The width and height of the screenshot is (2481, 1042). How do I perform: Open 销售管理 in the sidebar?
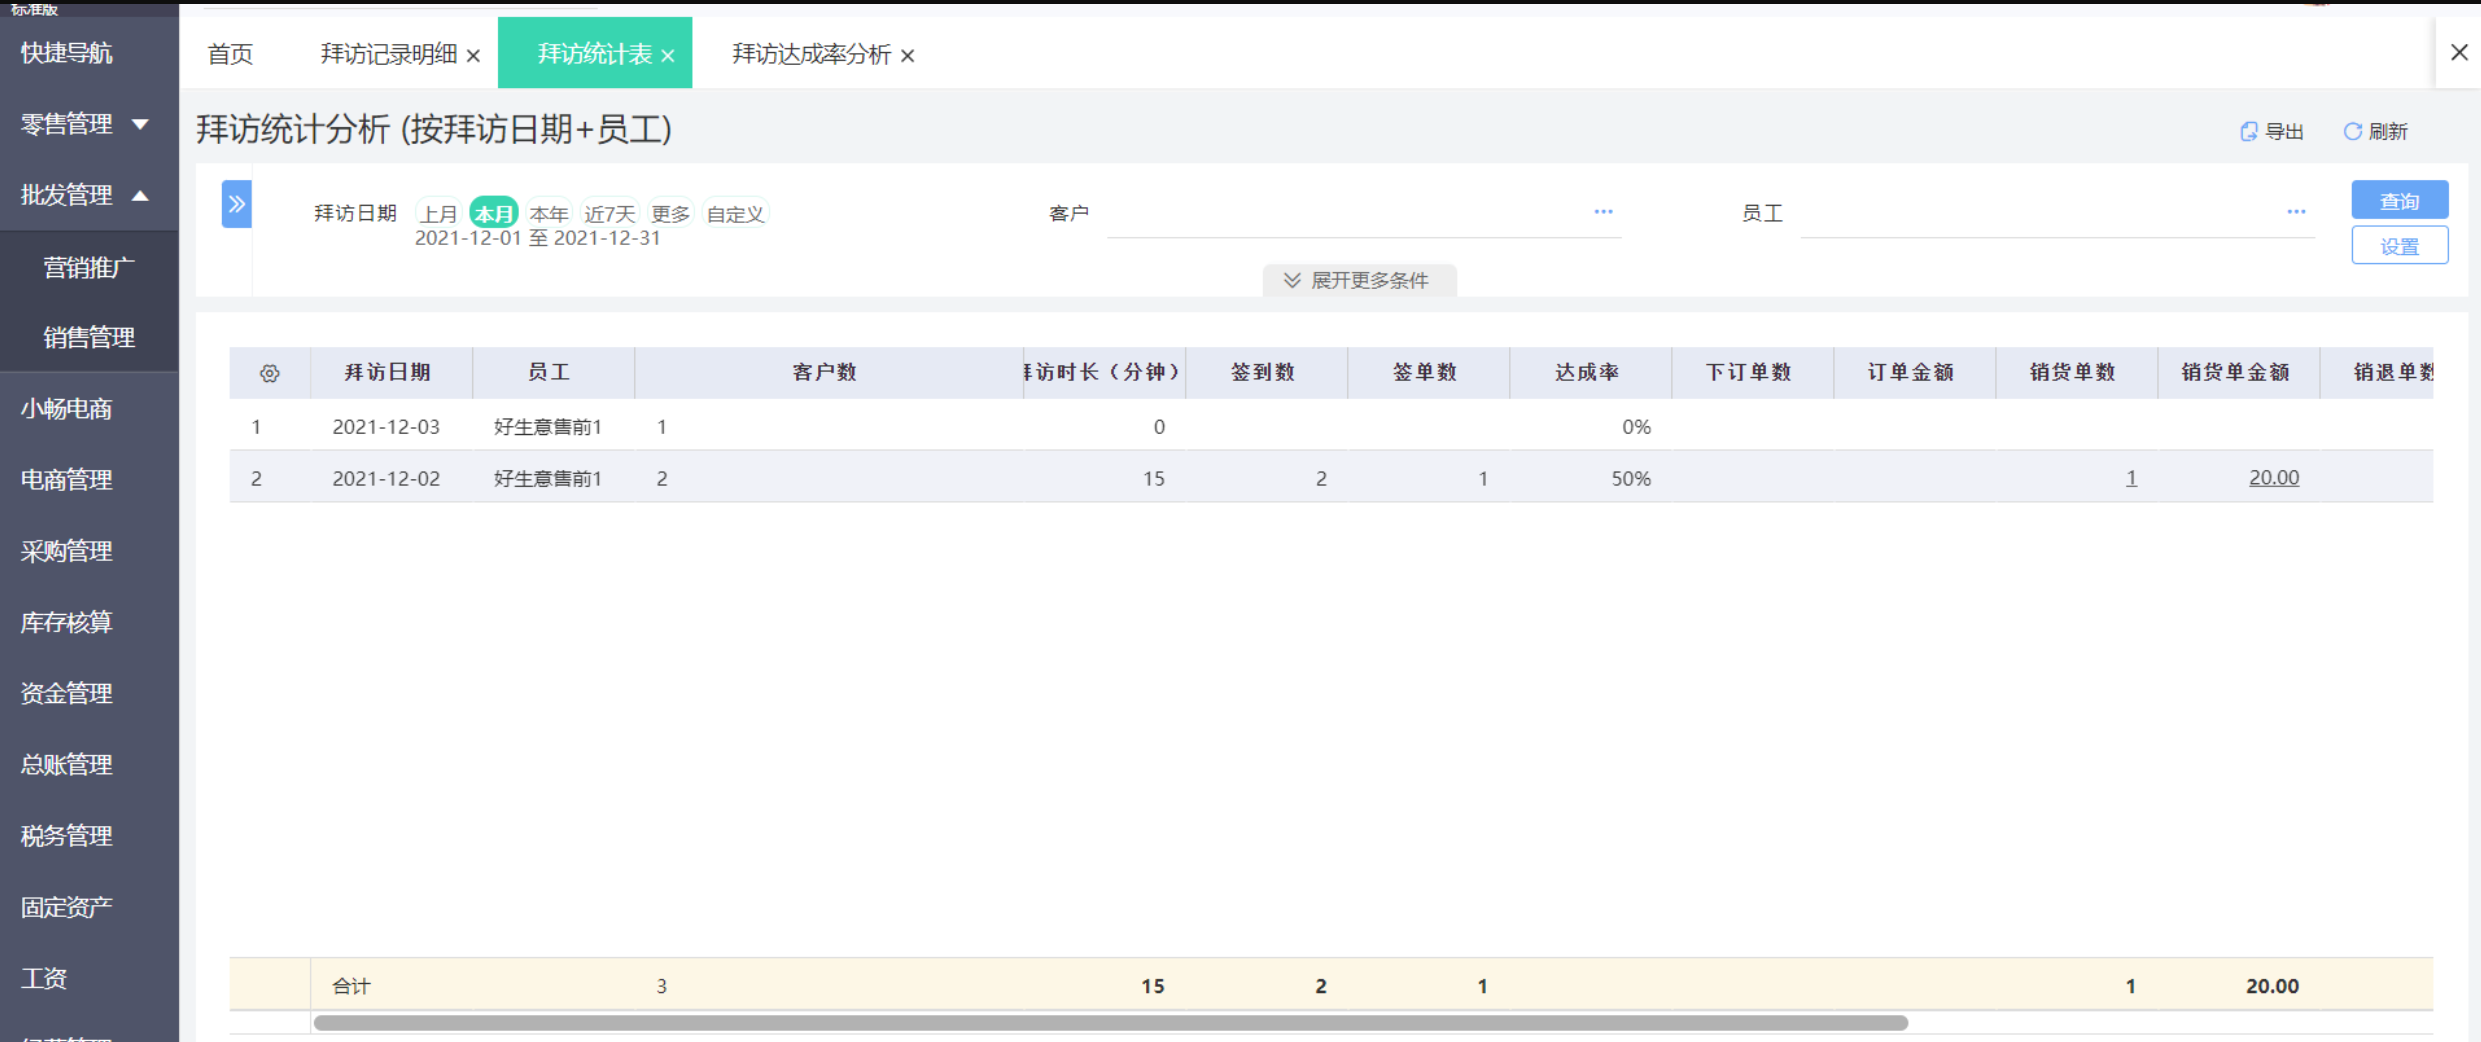point(89,338)
